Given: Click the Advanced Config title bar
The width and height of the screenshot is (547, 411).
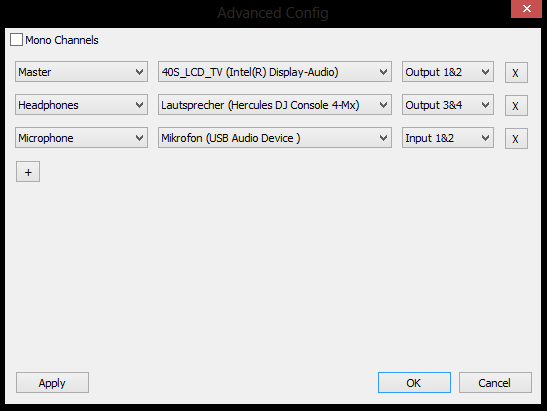Looking at the screenshot, I should 273,13.
